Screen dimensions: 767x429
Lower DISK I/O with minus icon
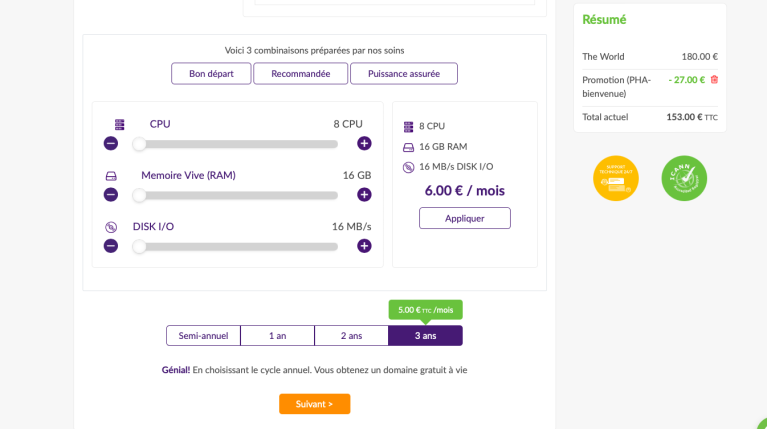tap(111, 246)
